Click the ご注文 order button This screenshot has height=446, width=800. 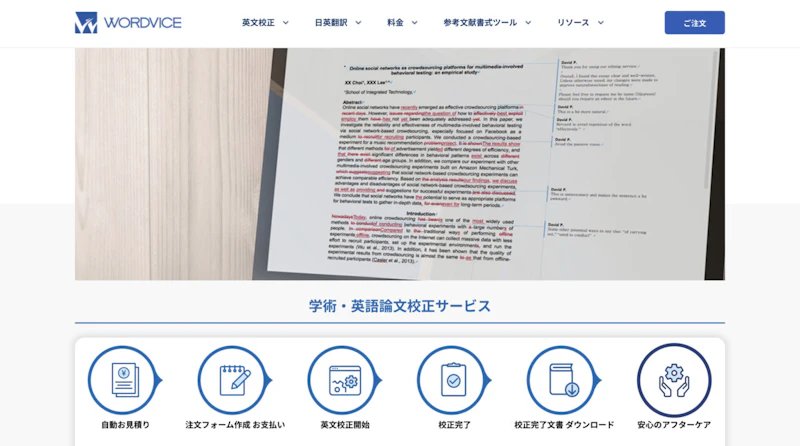(694, 22)
